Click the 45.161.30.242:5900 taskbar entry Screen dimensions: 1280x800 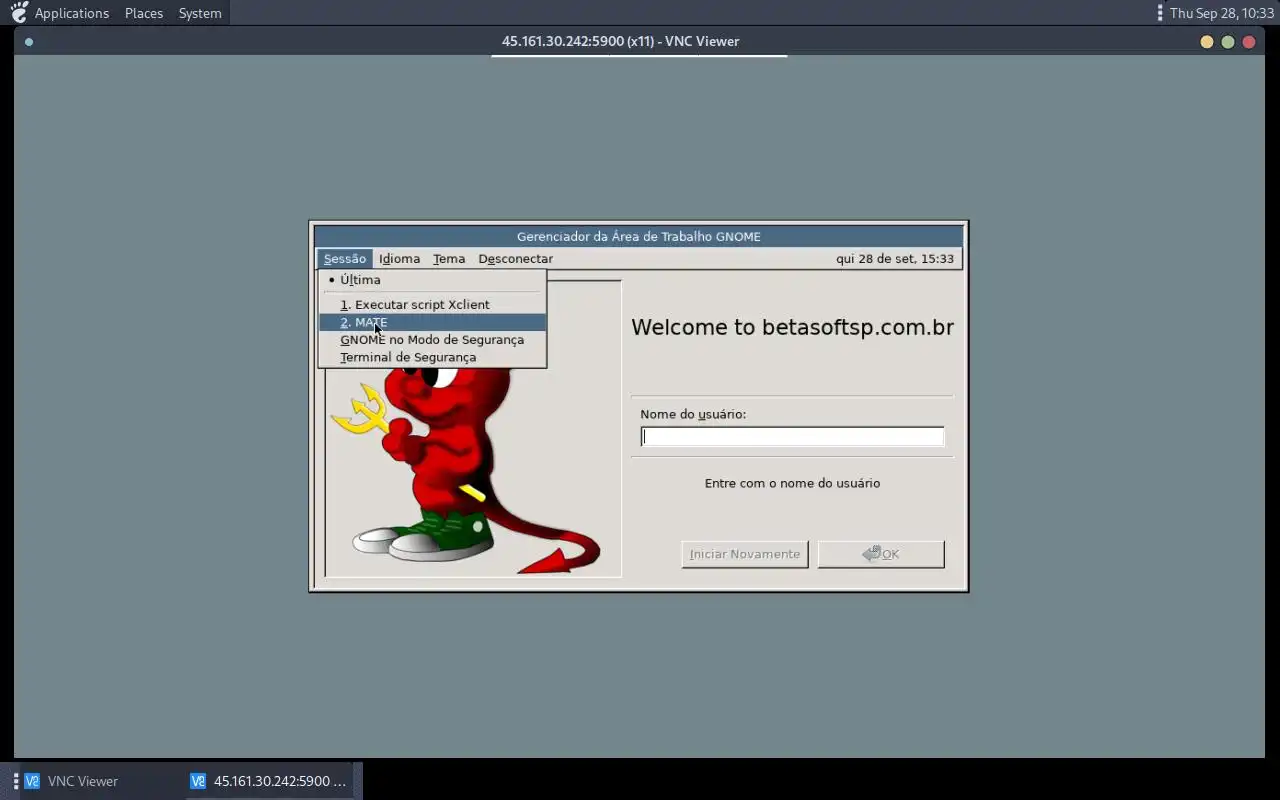(x=271, y=781)
